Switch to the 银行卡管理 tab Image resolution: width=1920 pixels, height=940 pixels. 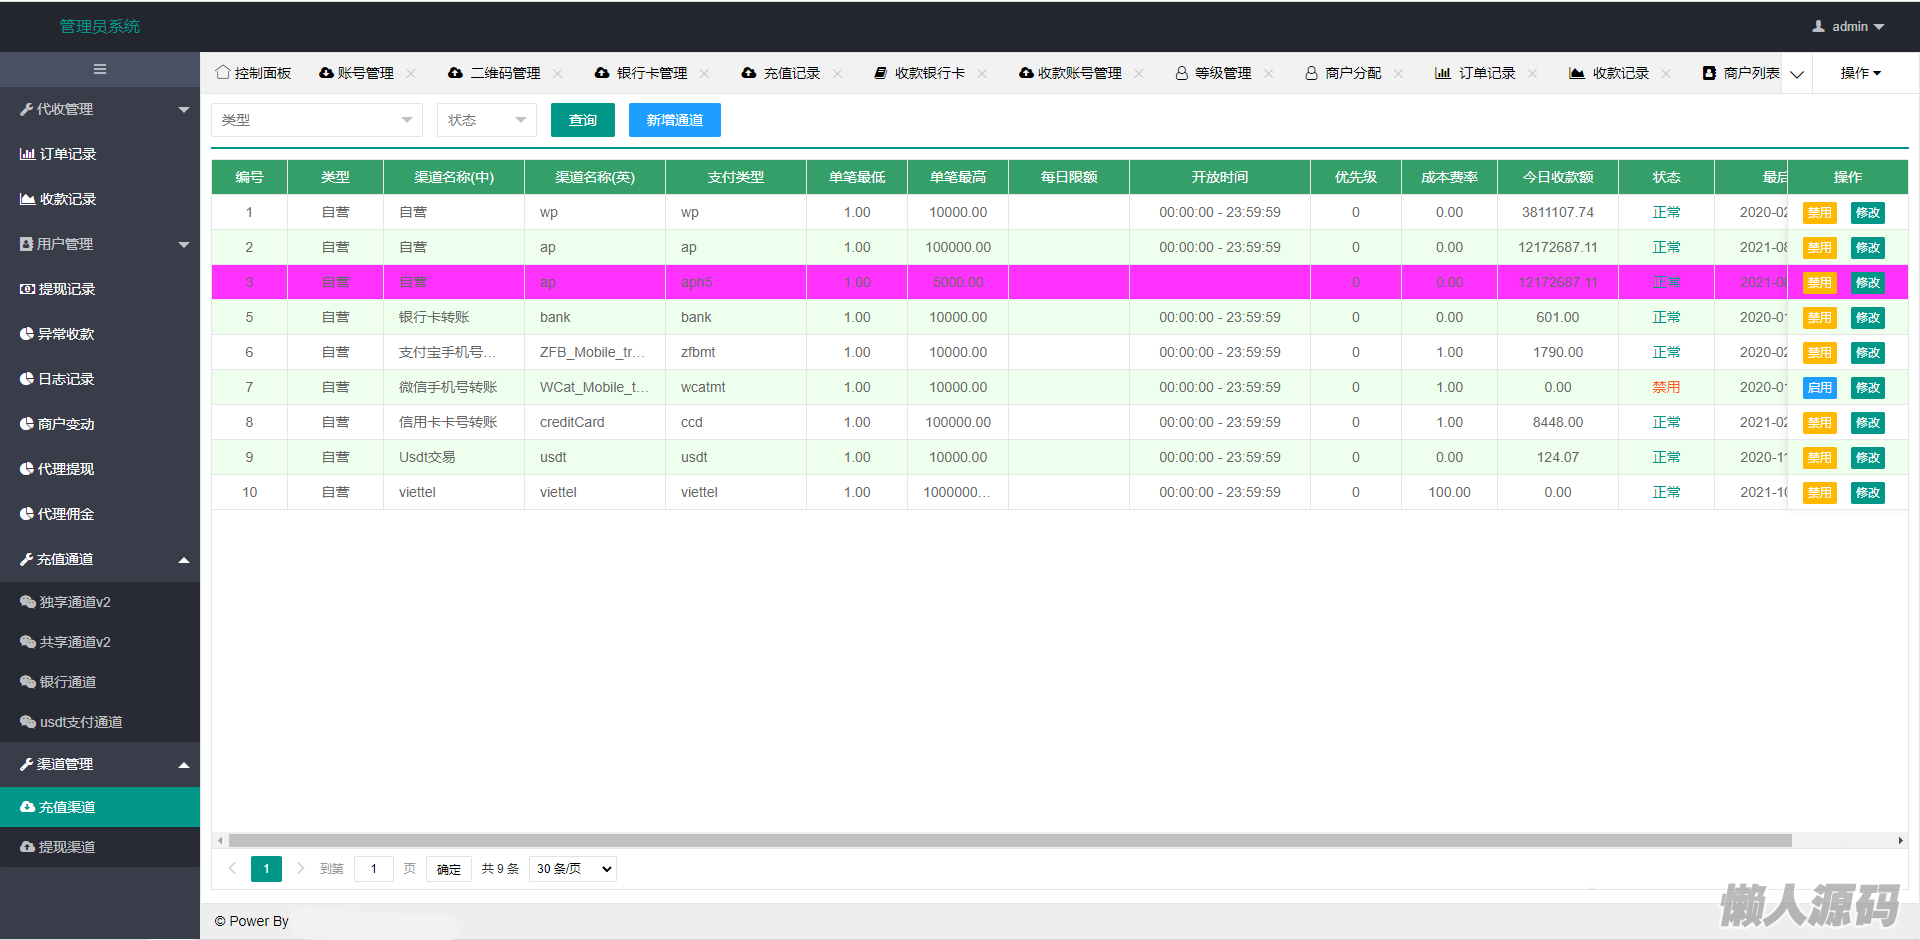tap(651, 74)
